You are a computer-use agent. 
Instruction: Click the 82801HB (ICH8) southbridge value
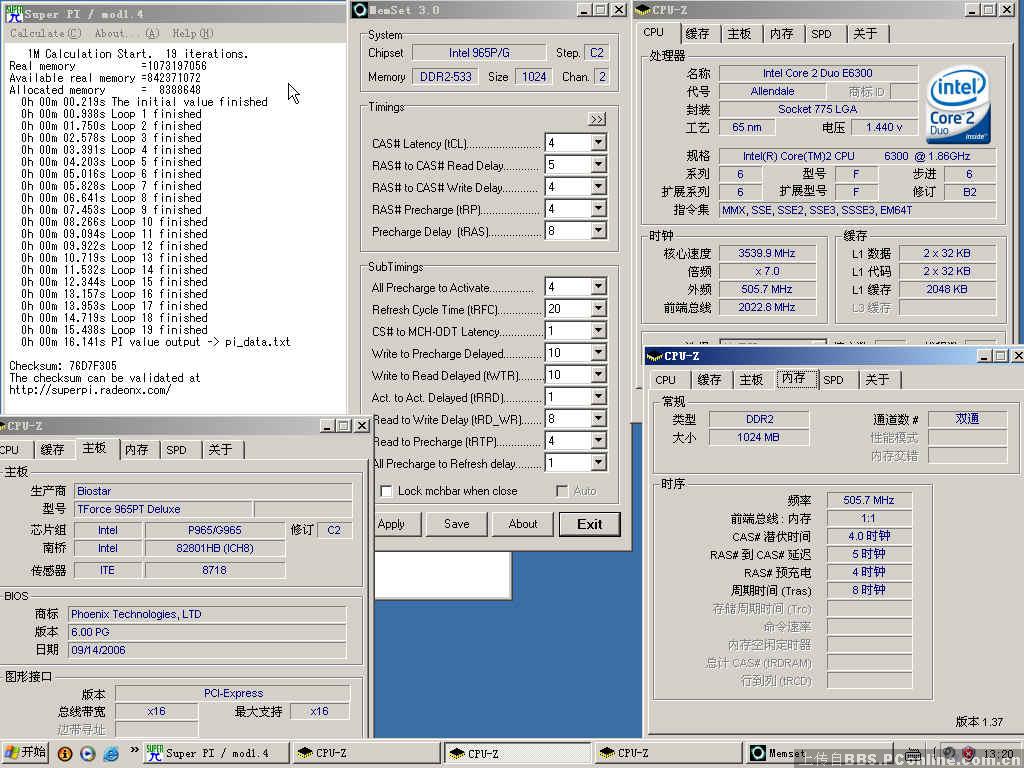click(215, 549)
